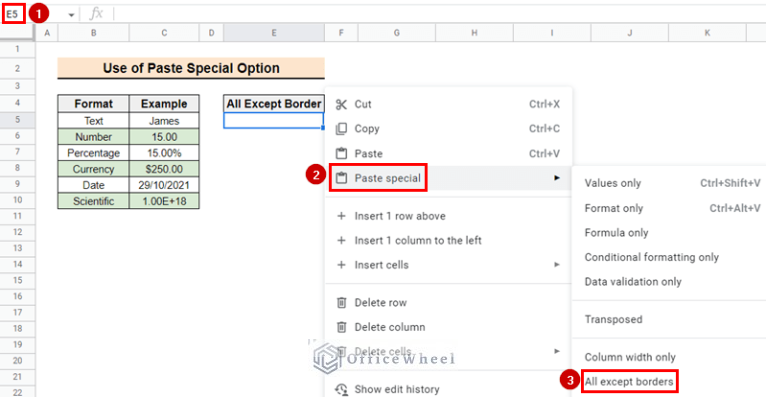Click the Show edit history clock icon
This screenshot has height=397, width=766.
point(341,389)
